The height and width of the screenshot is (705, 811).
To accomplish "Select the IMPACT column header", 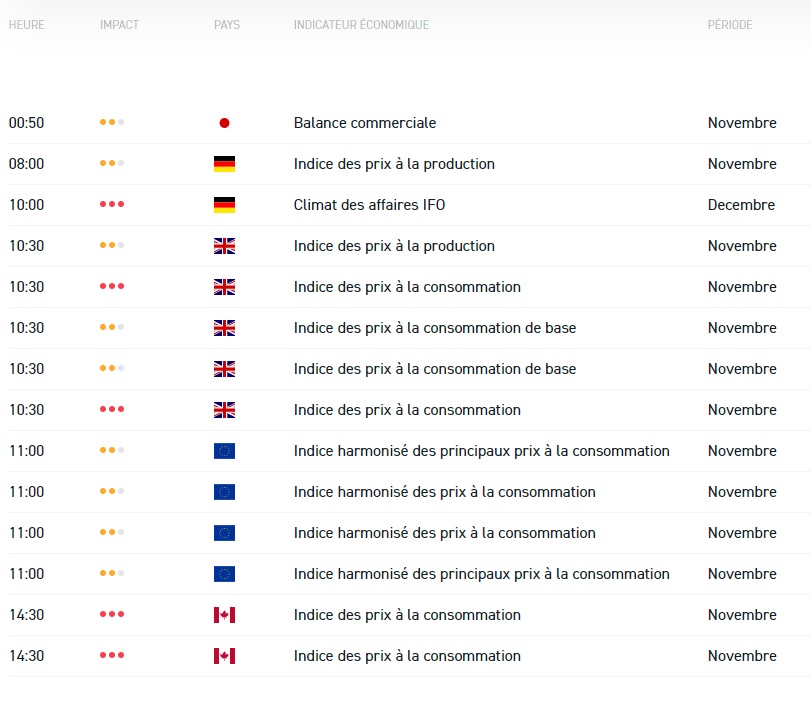I will (x=120, y=25).
